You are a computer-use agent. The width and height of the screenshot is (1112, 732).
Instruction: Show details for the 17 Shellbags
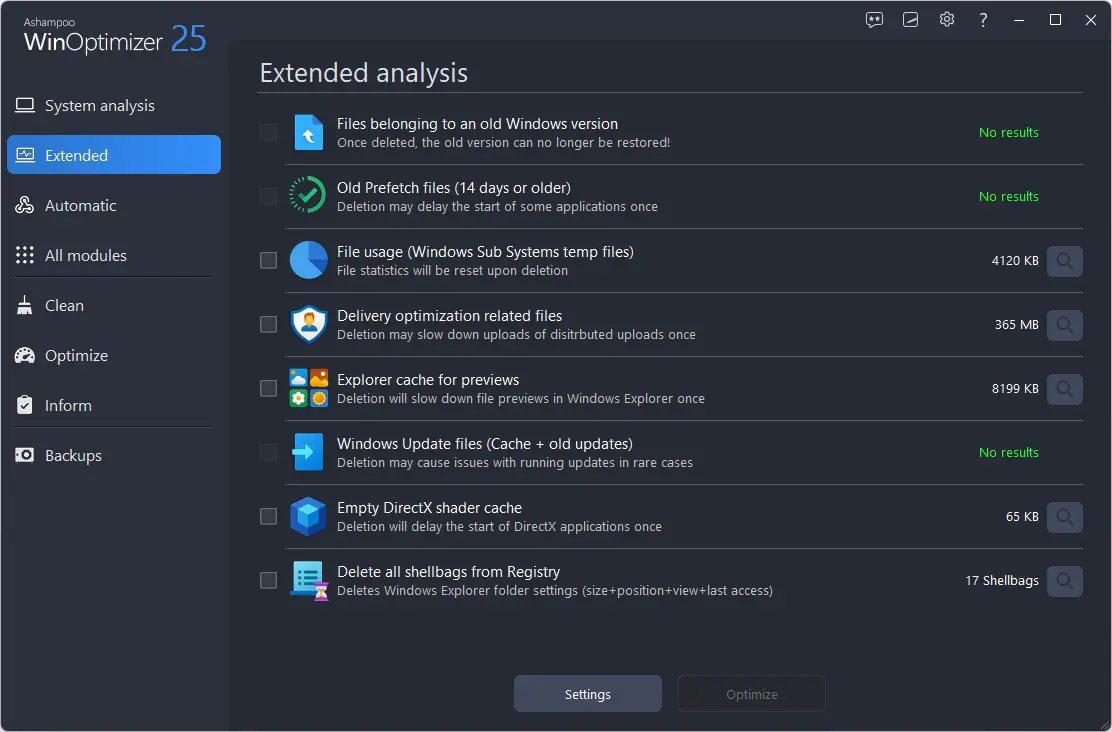click(x=1064, y=581)
